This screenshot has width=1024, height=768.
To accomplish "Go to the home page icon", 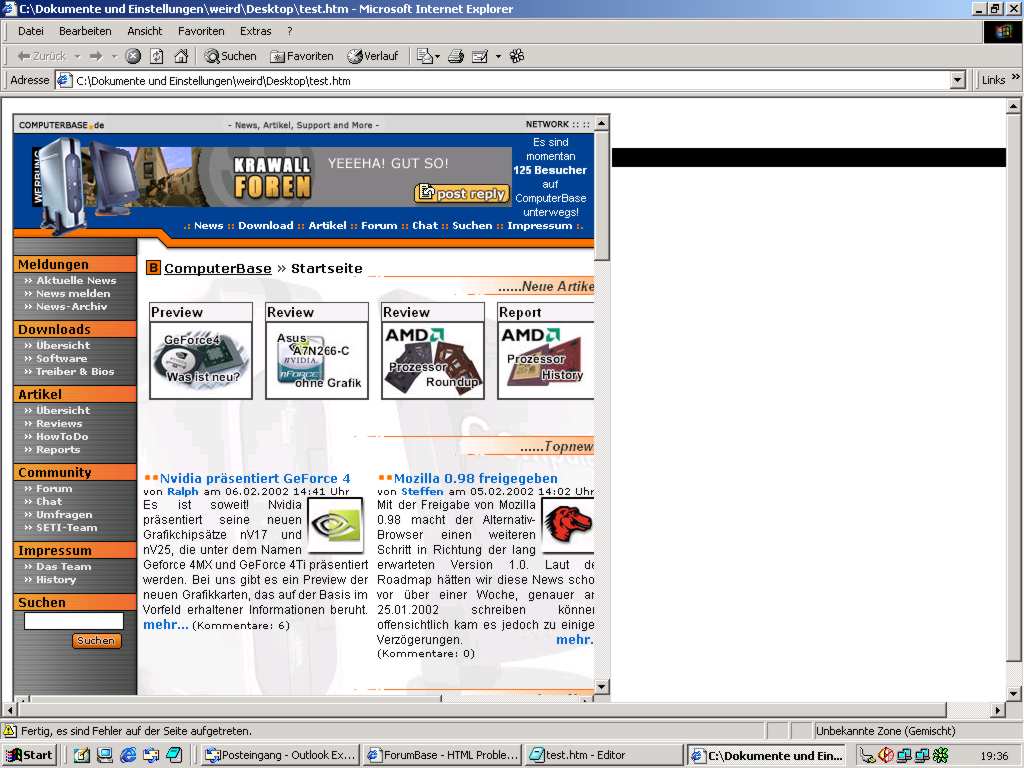I will coord(181,56).
